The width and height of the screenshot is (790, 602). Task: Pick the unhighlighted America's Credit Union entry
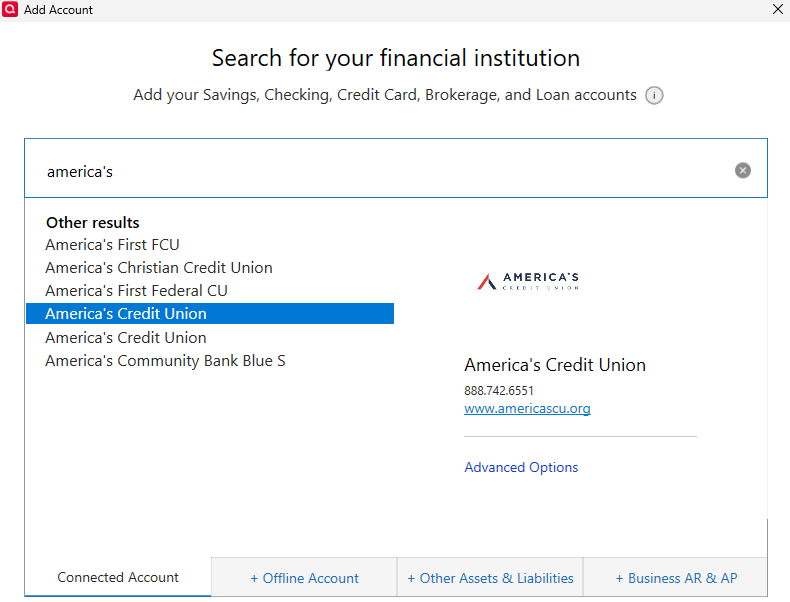126,337
